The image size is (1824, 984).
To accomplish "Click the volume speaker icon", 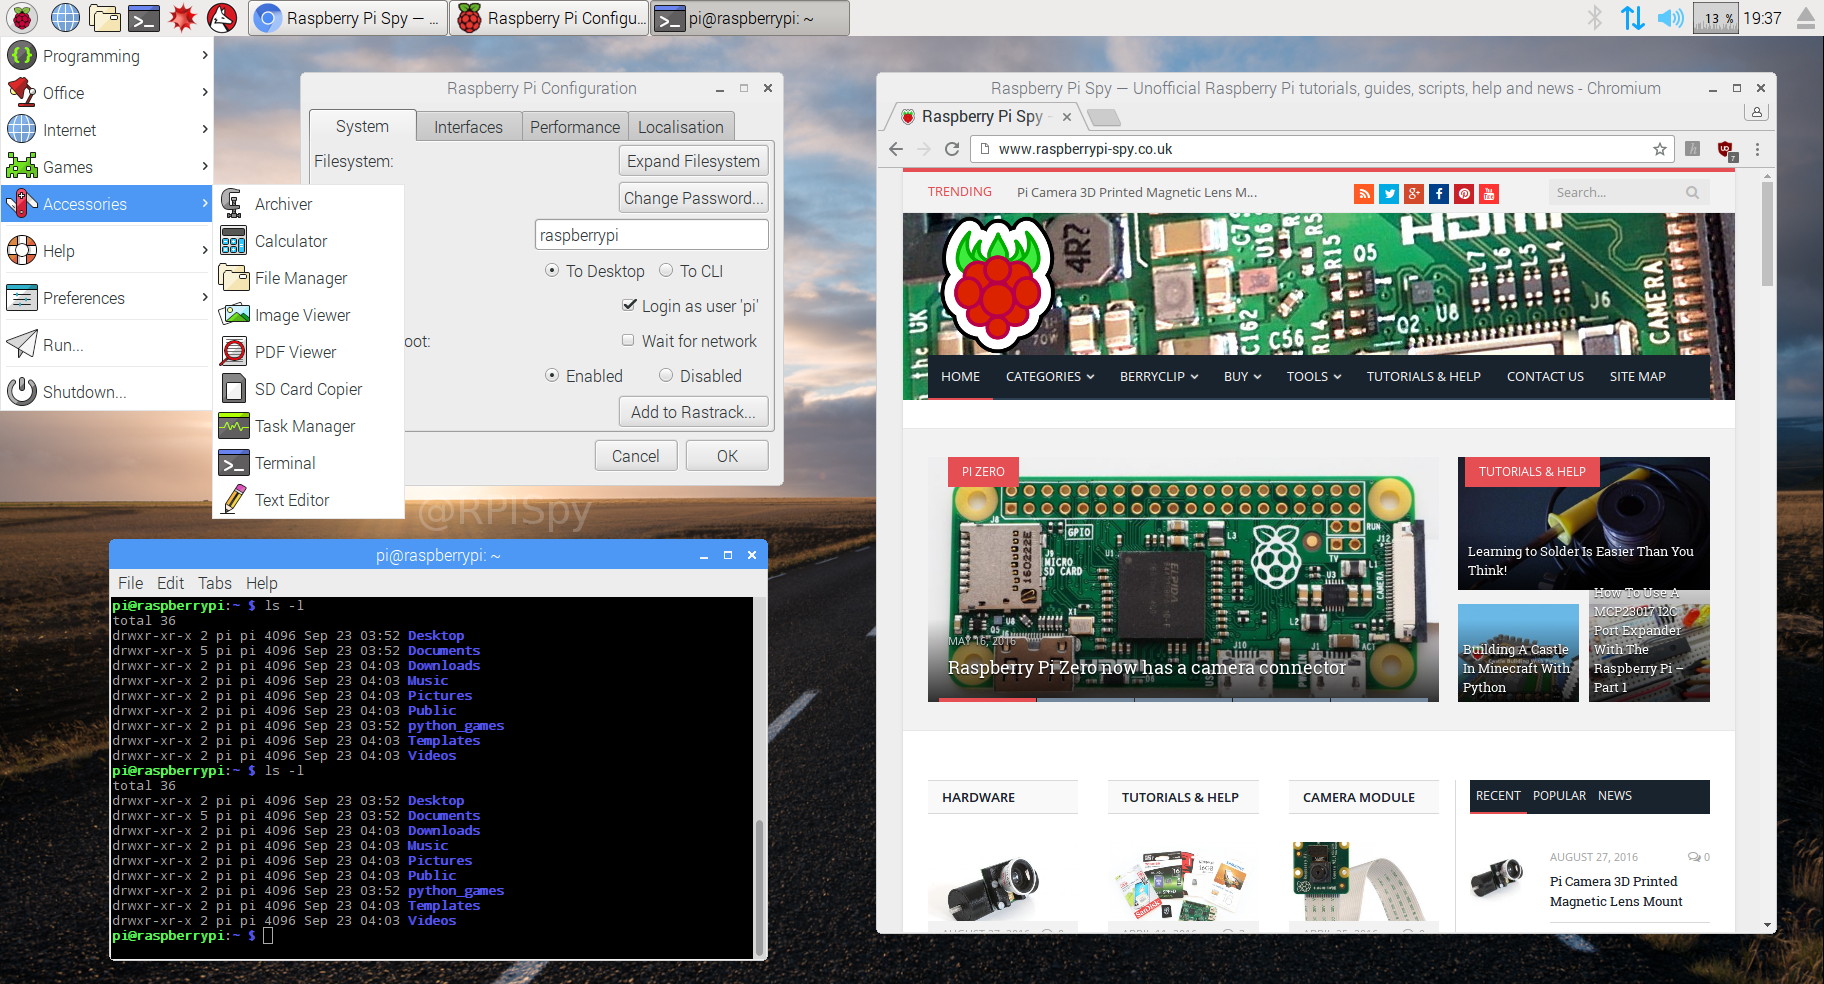I will click(1669, 18).
